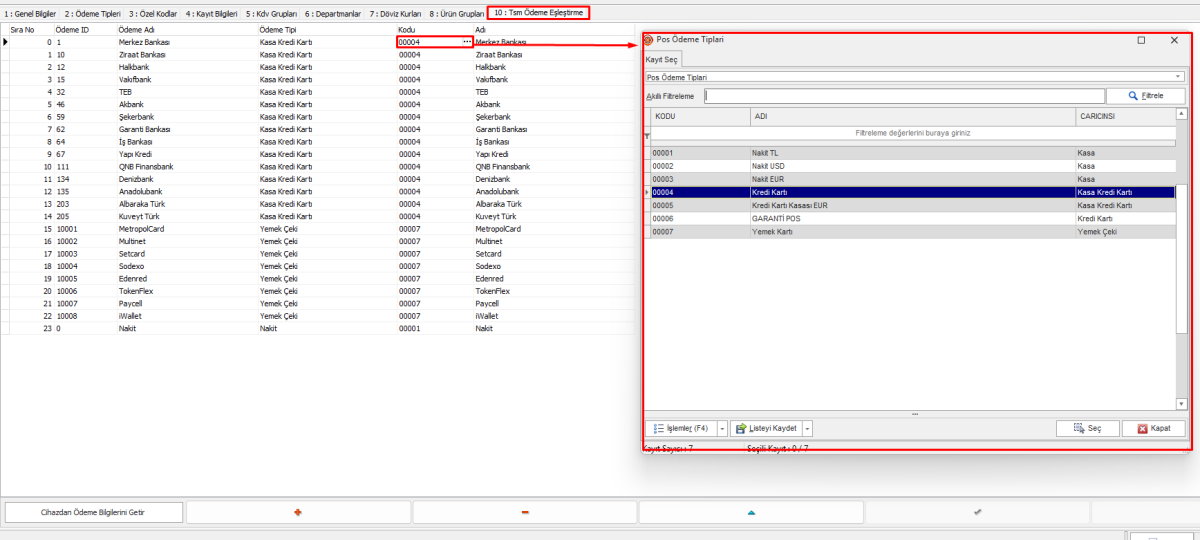1200x540 pixels.
Task: Click Cihazdan Ödeme Bilgilerini Getir button
Action: [94, 512]
